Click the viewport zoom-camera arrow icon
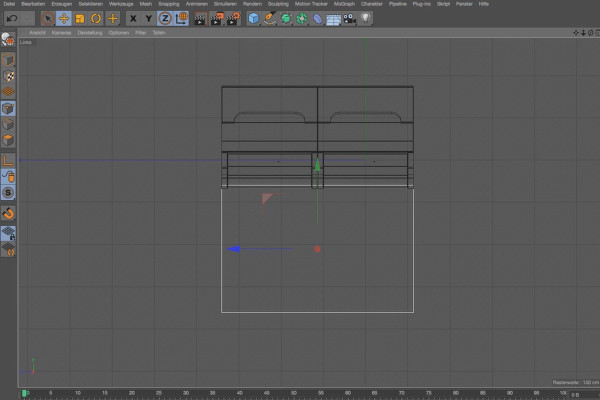 coord(583,33)
